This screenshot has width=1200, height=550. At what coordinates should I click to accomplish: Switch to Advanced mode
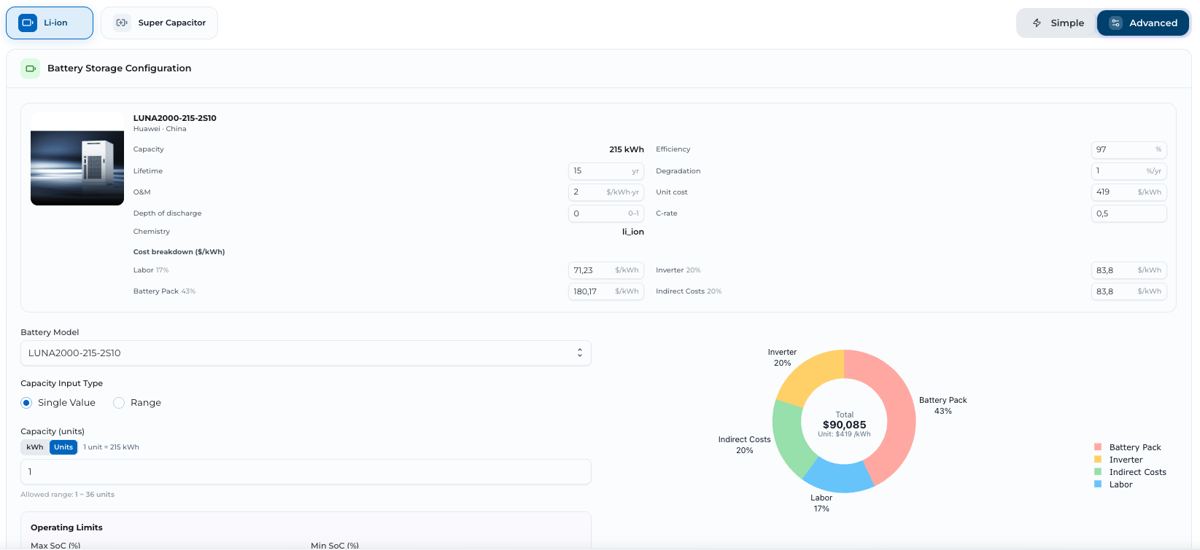(x=1143, y=23)
